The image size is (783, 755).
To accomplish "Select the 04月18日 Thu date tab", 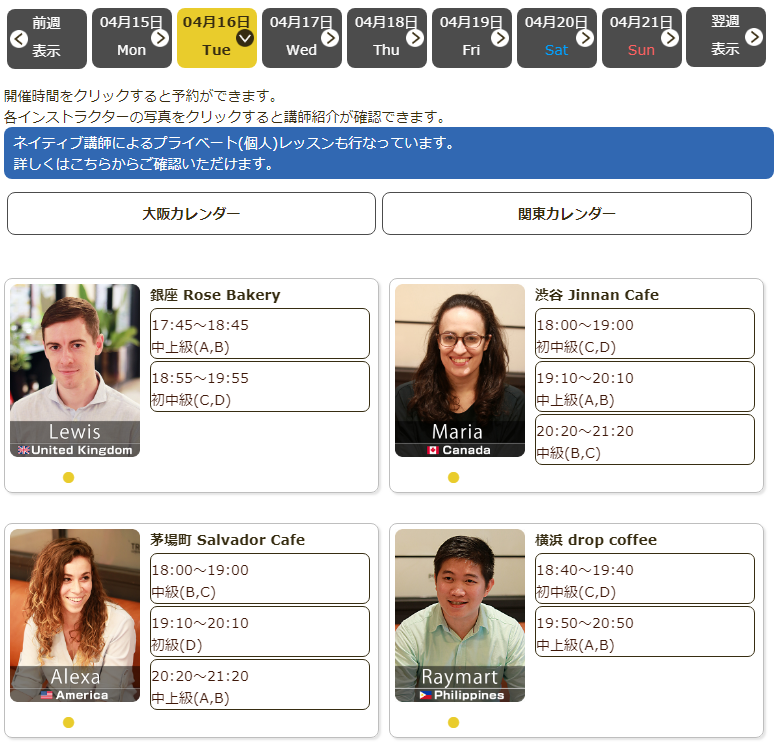I will click(x=386, y=38).
